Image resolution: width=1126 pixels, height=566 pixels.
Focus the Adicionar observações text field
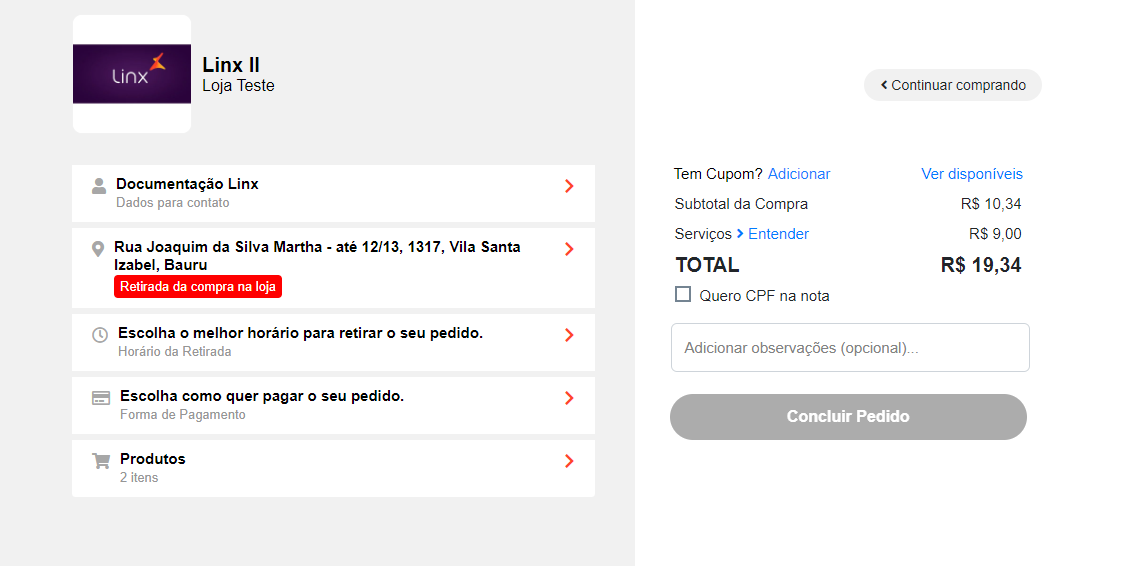tap(850, 348)
